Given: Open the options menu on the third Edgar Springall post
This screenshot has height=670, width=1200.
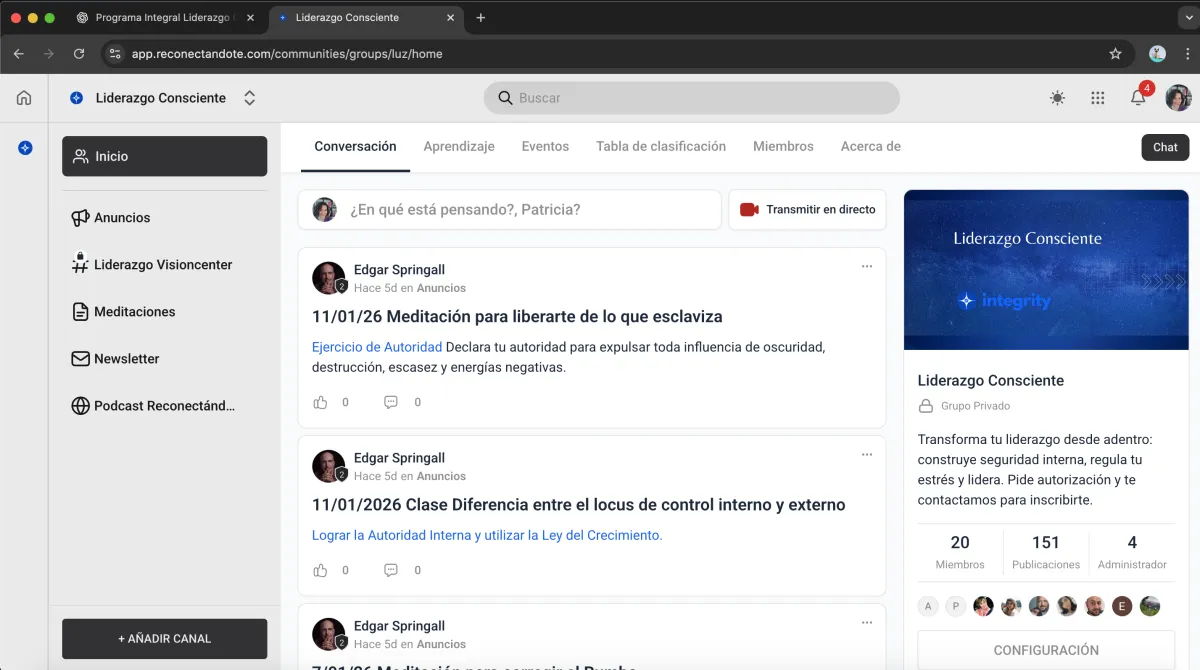Looking at the screenshot, I should (x=867, y=622).
